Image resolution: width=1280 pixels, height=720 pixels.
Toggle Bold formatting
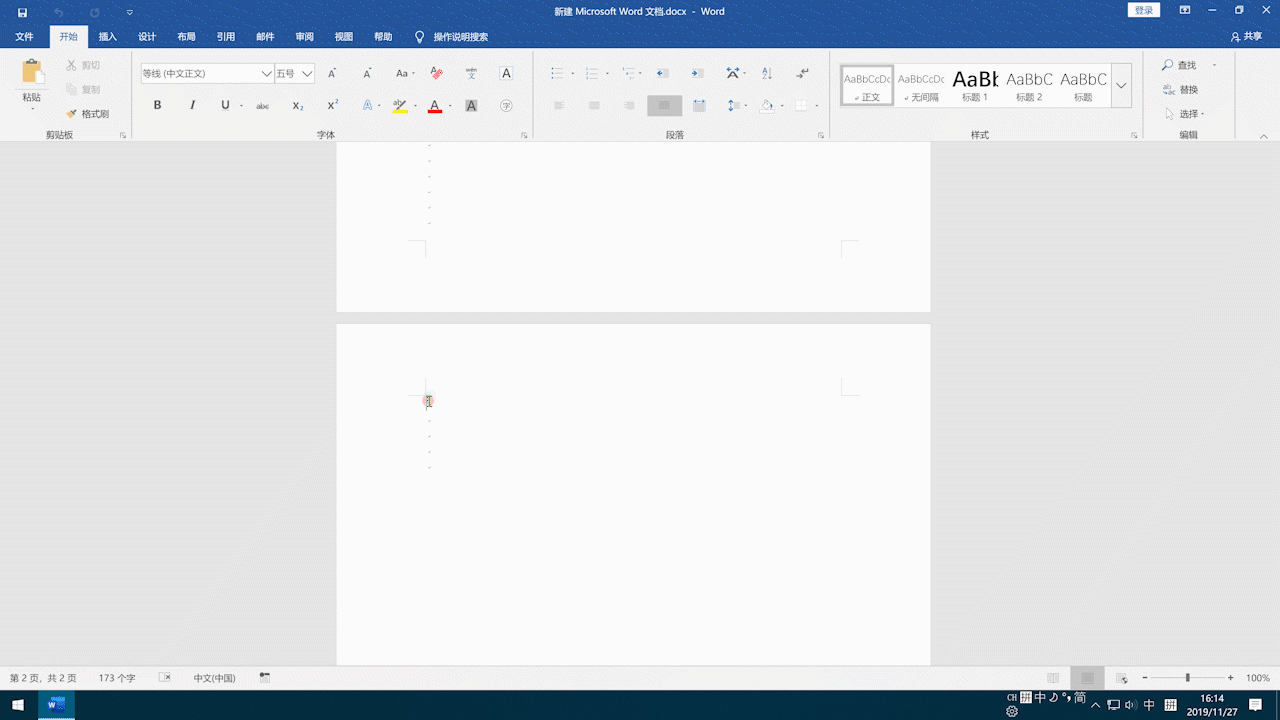point(157,105)
